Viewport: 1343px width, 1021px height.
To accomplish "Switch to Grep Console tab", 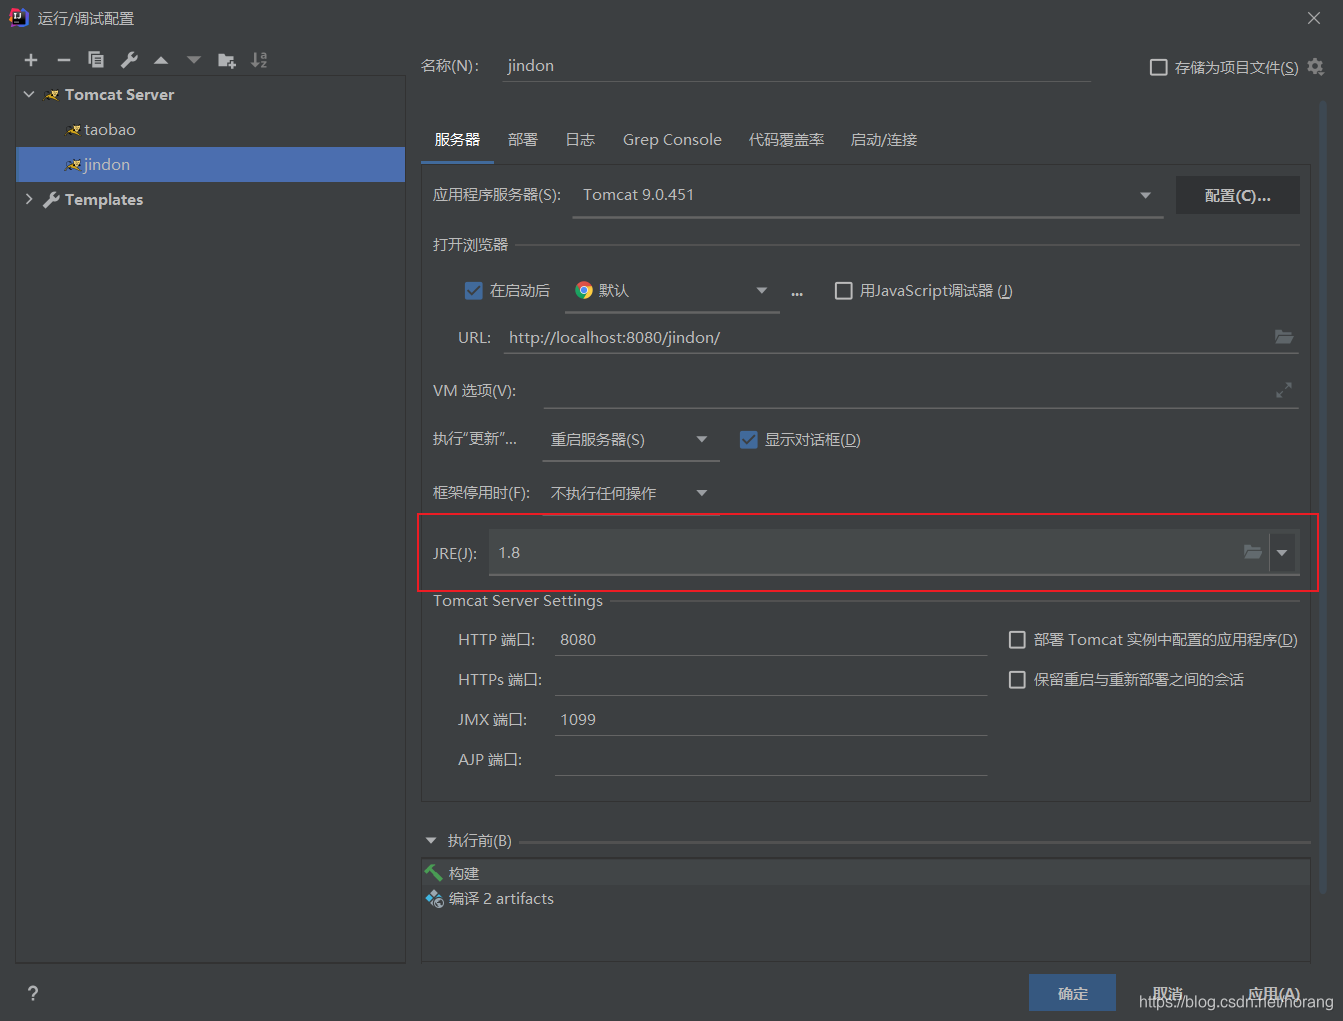I will tap(672, 140).
